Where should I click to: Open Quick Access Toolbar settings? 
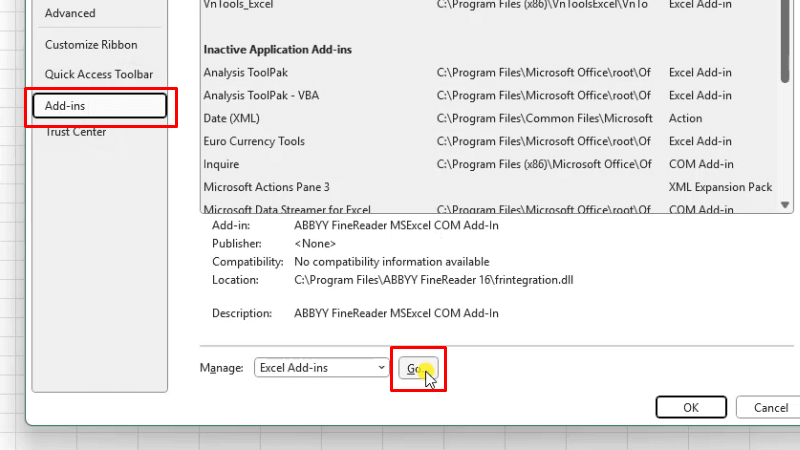(98, 75)
